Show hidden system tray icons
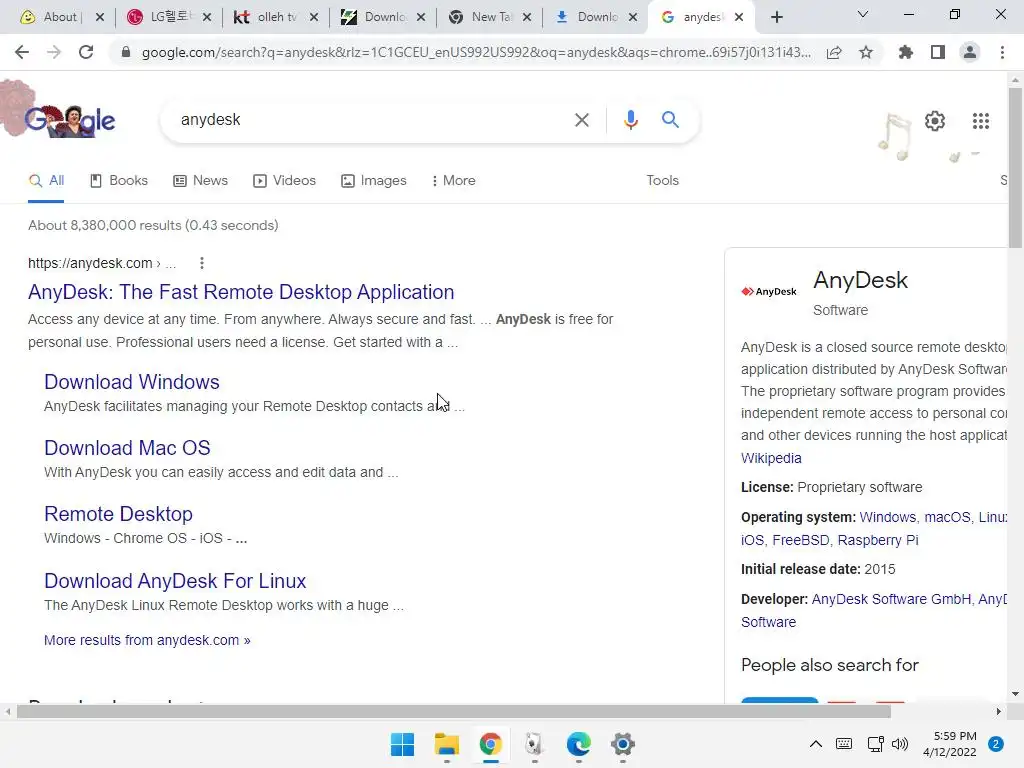This screenshot has width=1024, height=768. 816,744
